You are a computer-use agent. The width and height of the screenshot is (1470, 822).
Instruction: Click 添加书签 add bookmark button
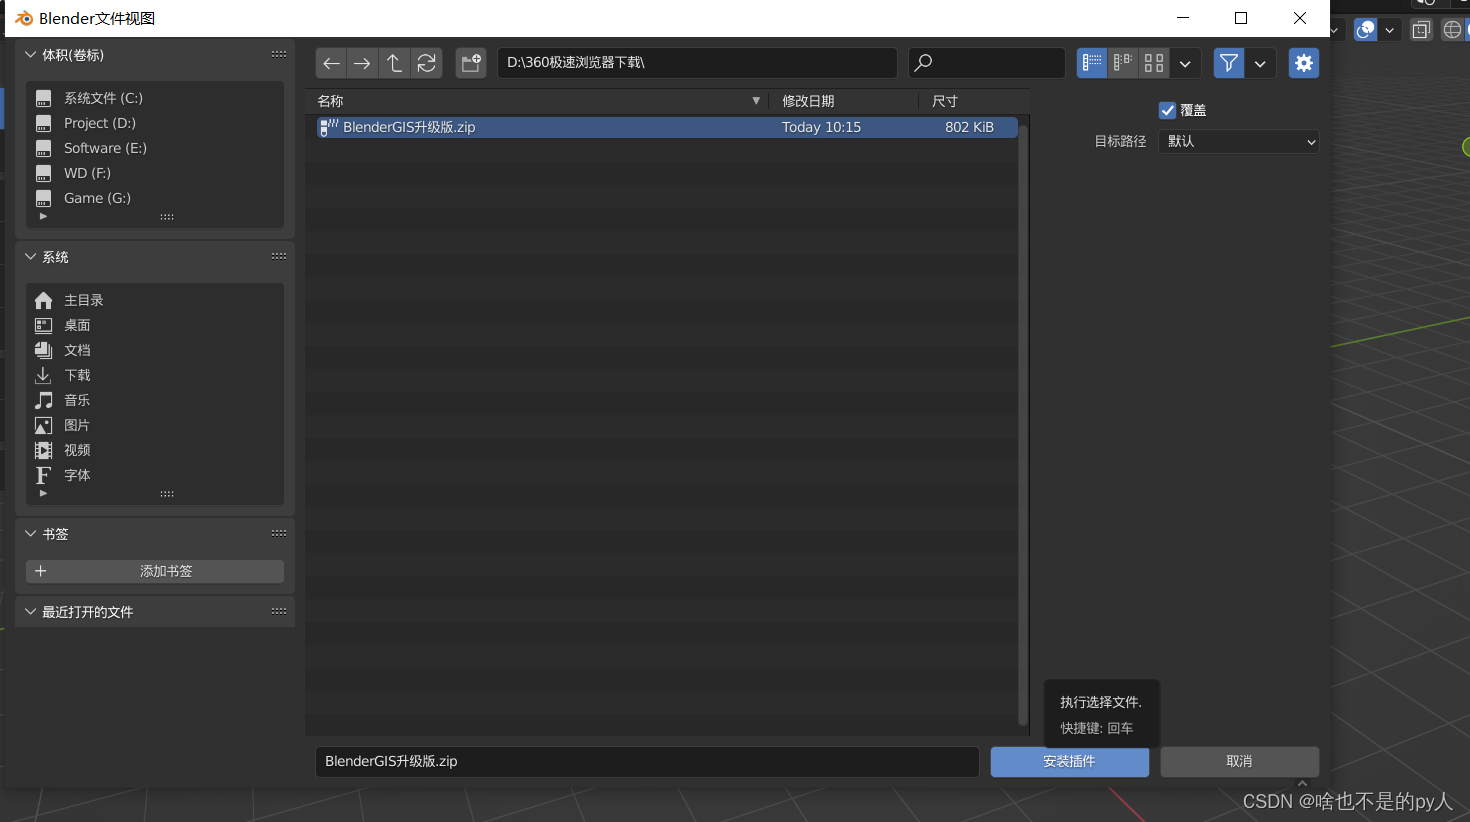155,571
